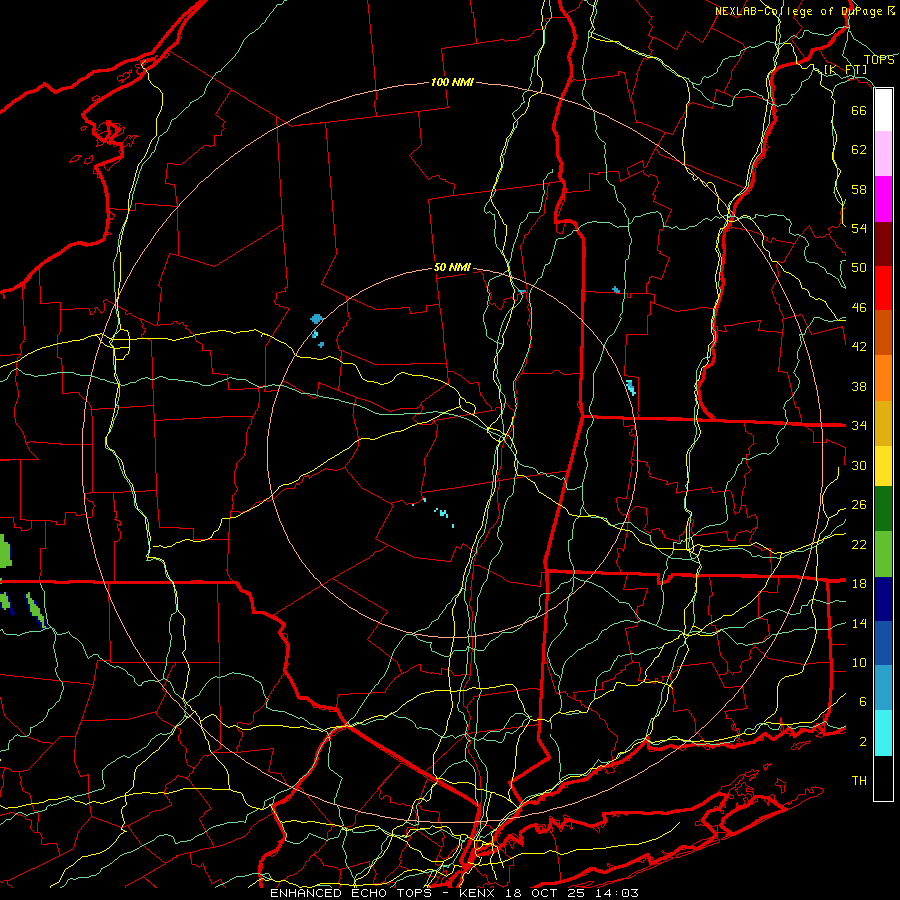Click the black TH swatch in legend
Viewport: 900px width, 900px height.
883,778
